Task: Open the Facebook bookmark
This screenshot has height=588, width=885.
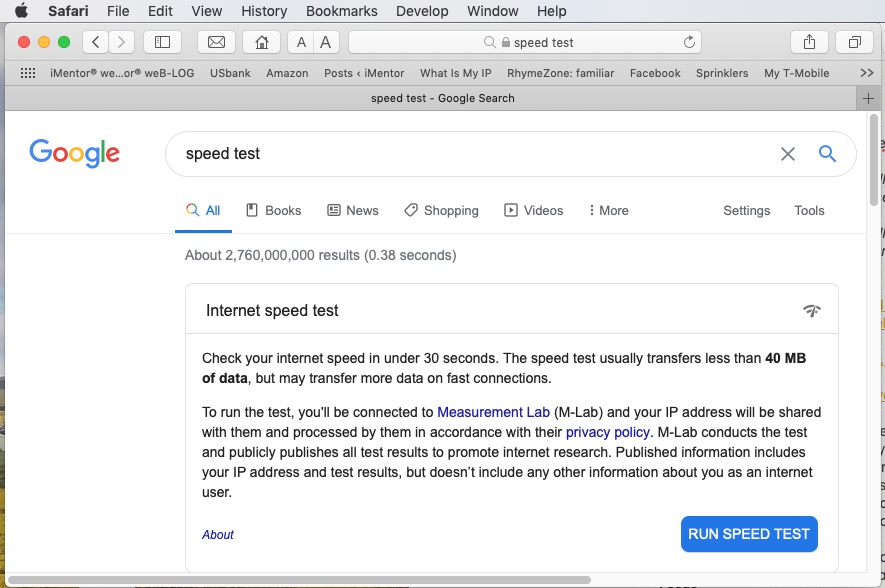Action: click(x=655, y=73)
